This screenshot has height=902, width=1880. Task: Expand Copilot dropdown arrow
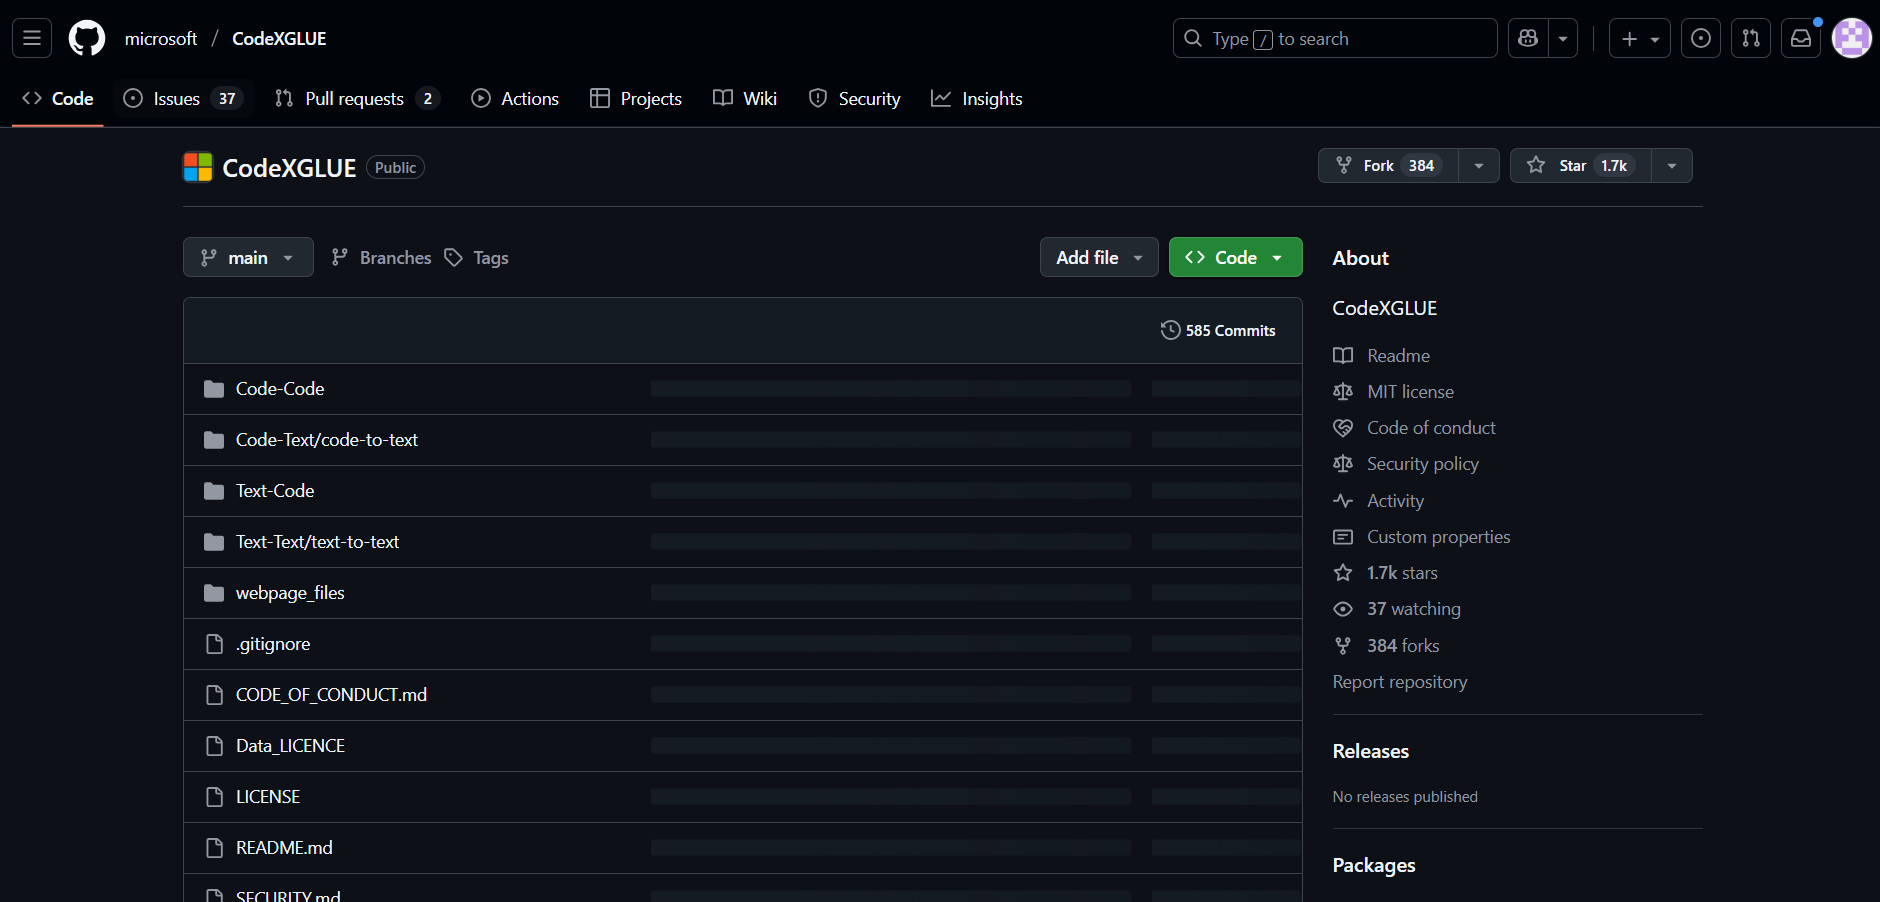1563,39
